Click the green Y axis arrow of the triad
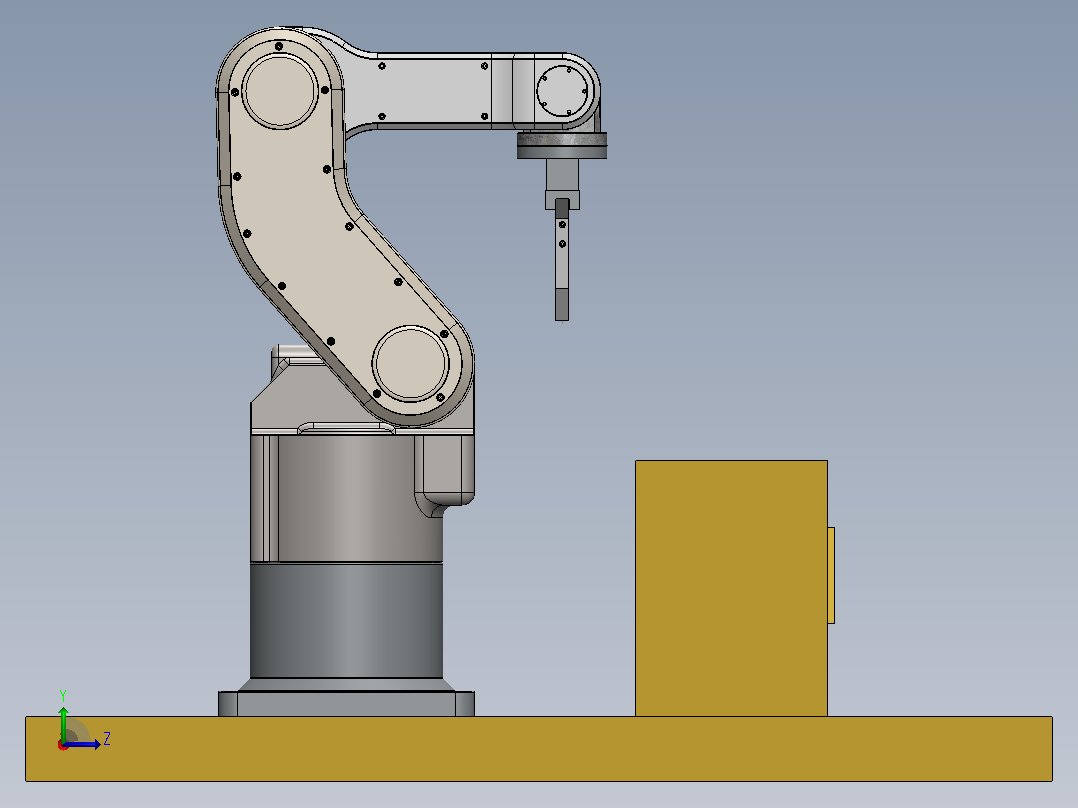 (63, 723)
